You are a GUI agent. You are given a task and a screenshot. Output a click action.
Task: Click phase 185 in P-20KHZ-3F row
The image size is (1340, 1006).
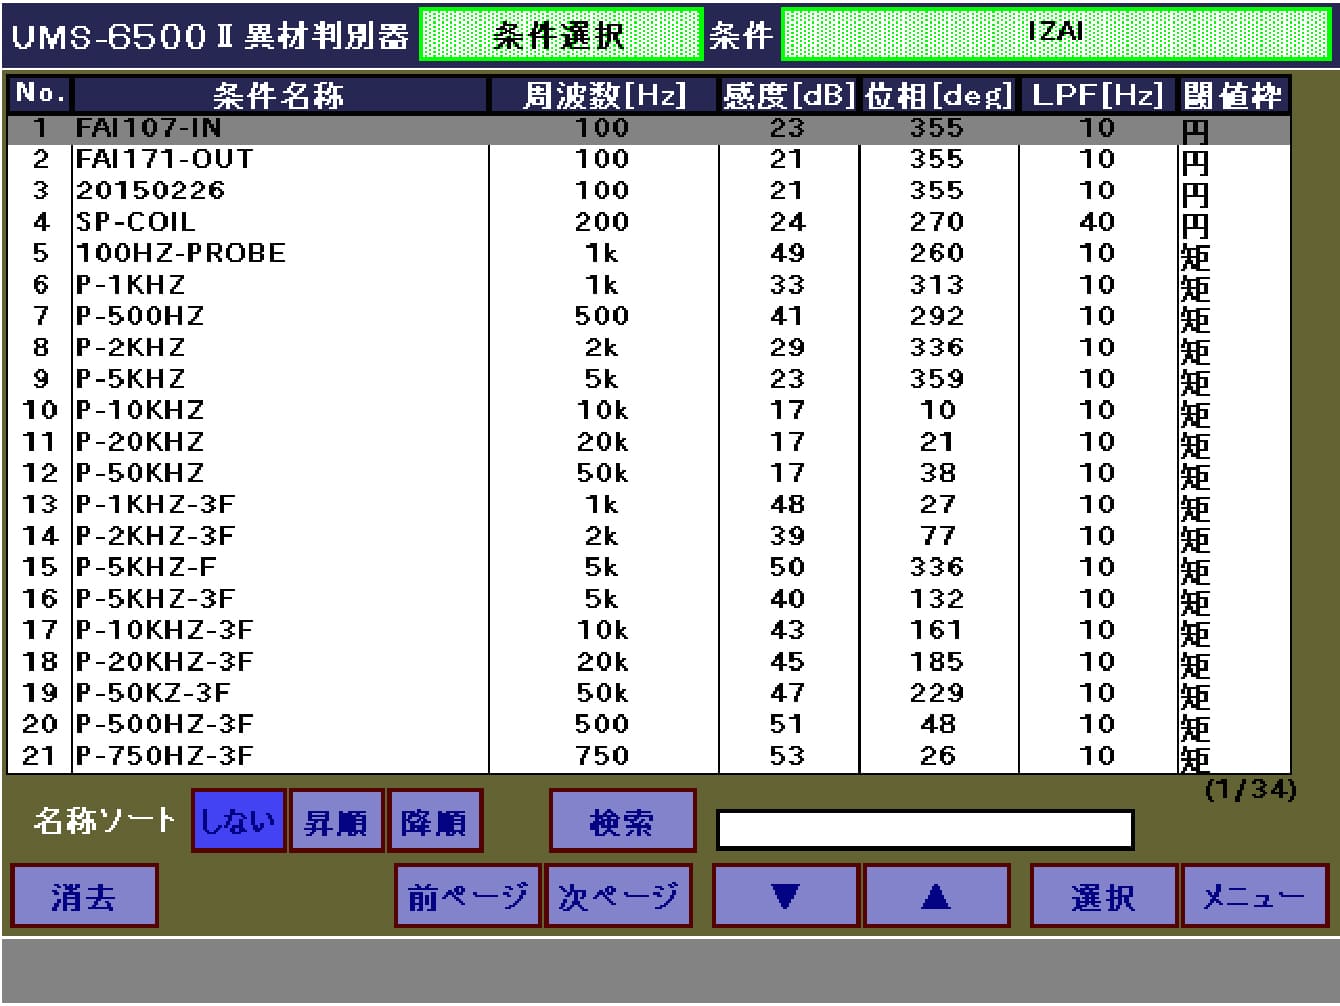[937, 662]
